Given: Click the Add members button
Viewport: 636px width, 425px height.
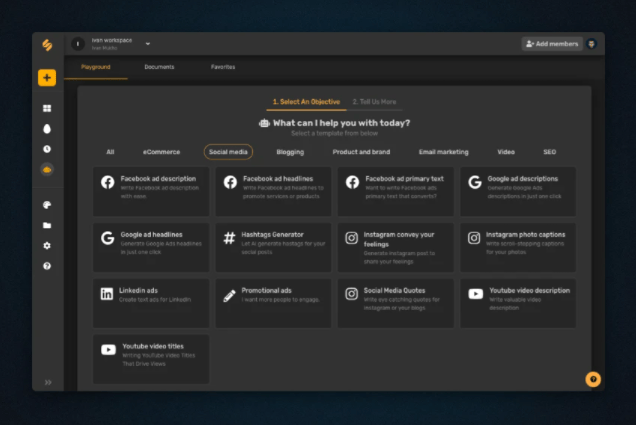Looking at the screenshot, I should (552, 44).
